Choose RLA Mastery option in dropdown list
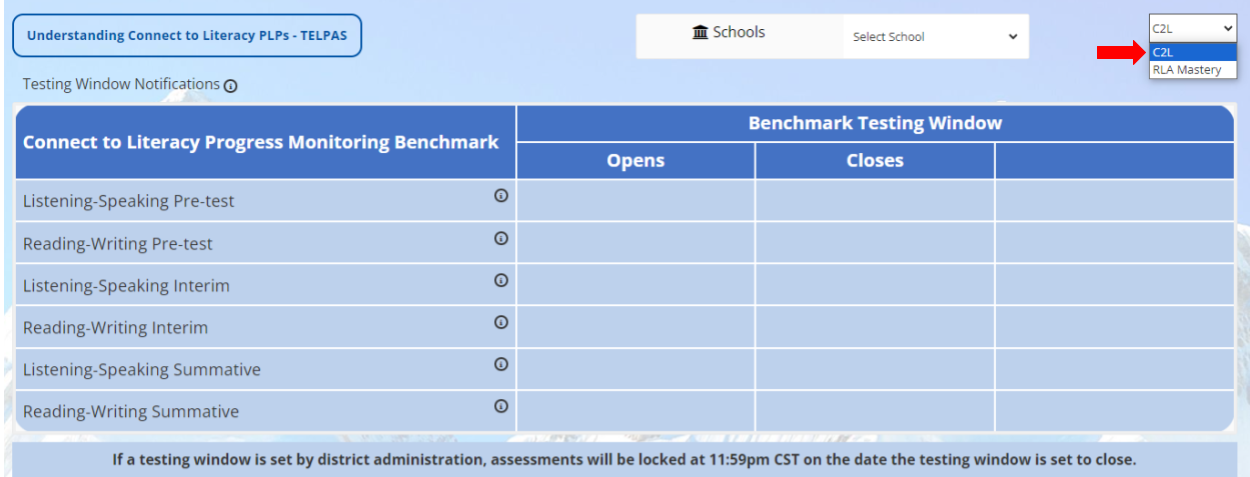The height and width of the screenshot is (477, 1250). pyautogui.click(x=1192, y=70)
